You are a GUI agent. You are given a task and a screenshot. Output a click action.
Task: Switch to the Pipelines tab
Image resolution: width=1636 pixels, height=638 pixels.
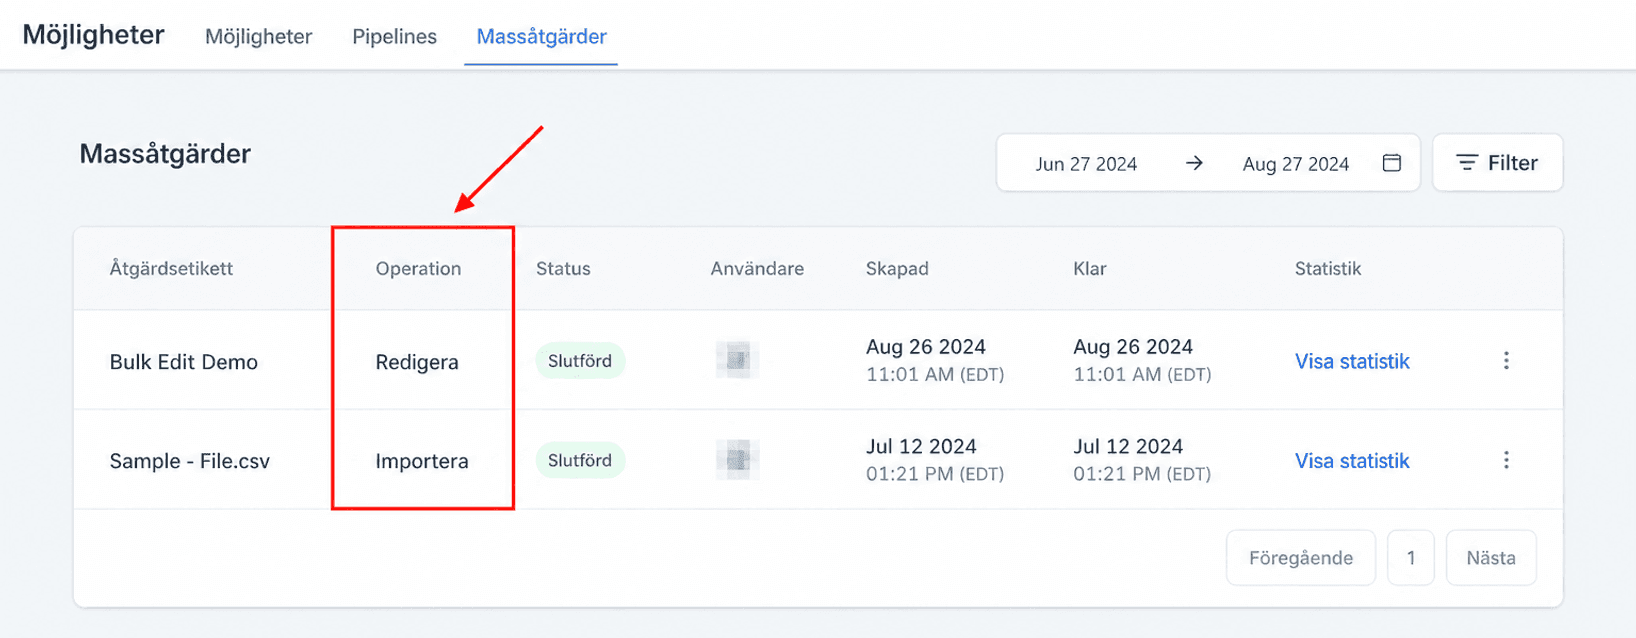click(x=394, y=36)
